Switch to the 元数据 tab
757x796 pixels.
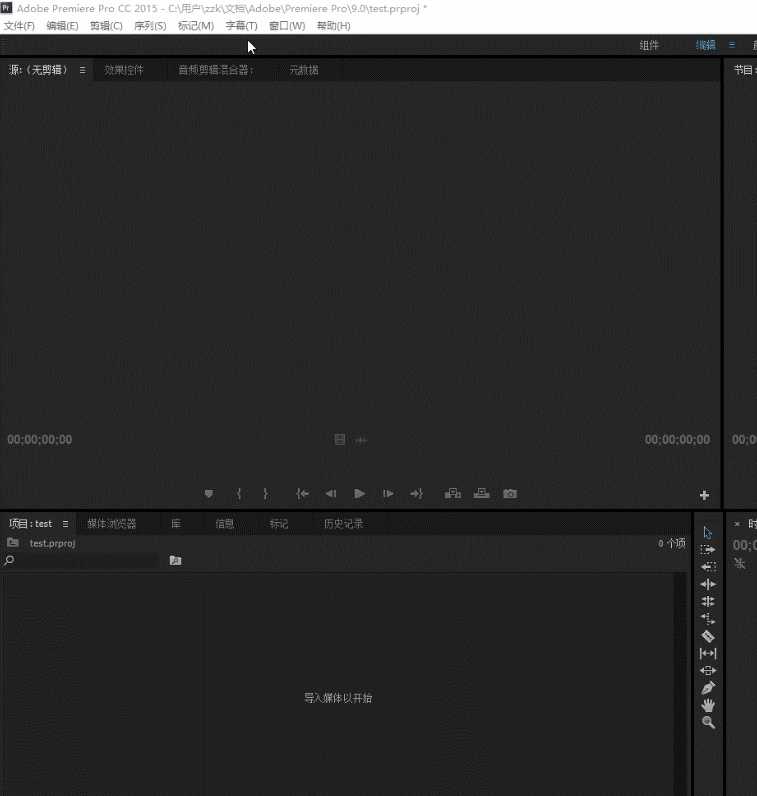304,70
